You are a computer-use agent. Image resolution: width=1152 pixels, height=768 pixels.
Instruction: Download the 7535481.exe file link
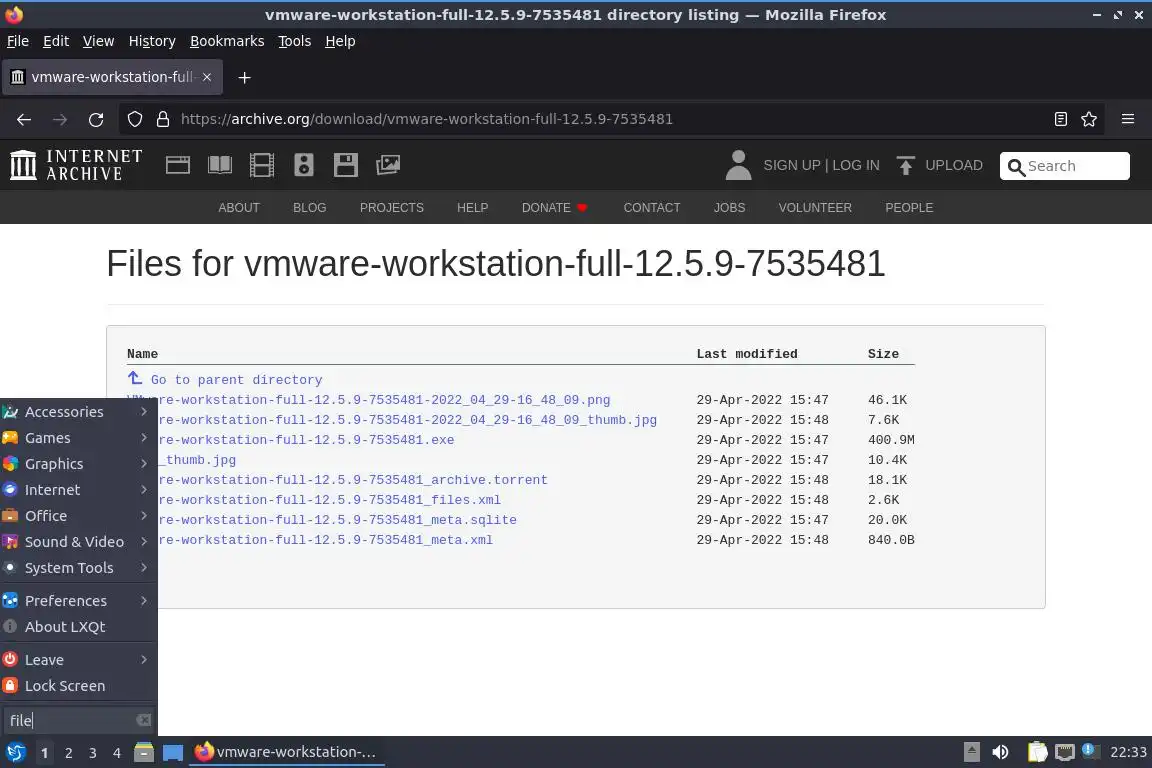pyautogui.click(x=306, y=439)
